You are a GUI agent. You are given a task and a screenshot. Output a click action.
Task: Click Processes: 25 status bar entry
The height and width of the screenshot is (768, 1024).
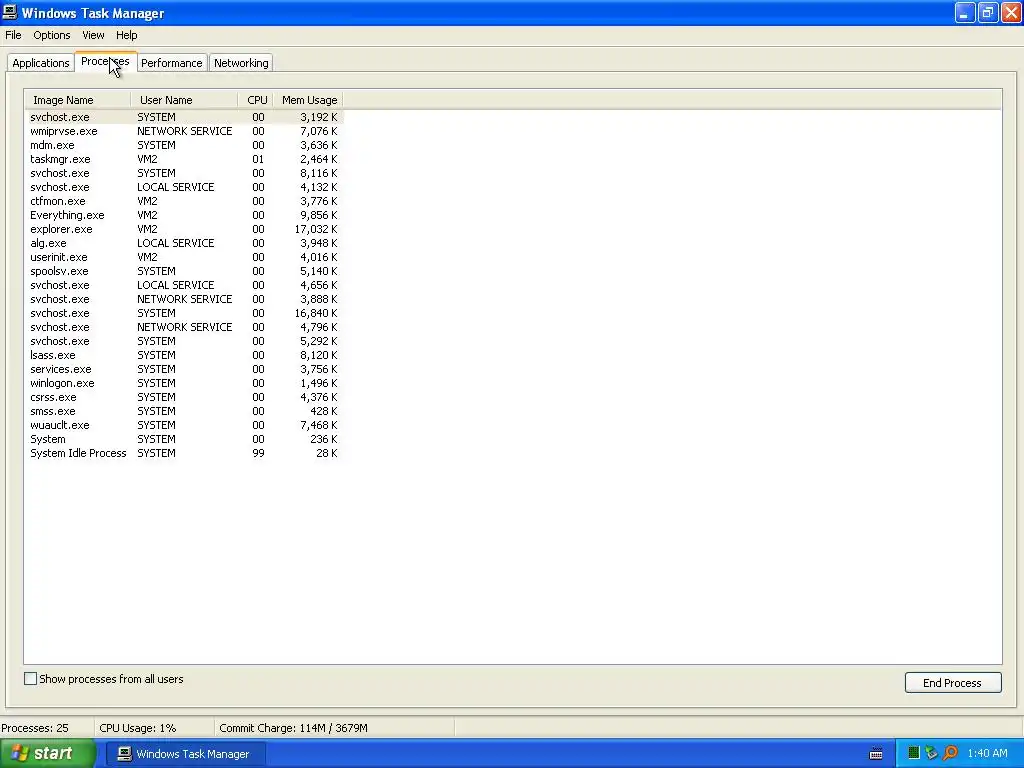[x=35, y=728]
